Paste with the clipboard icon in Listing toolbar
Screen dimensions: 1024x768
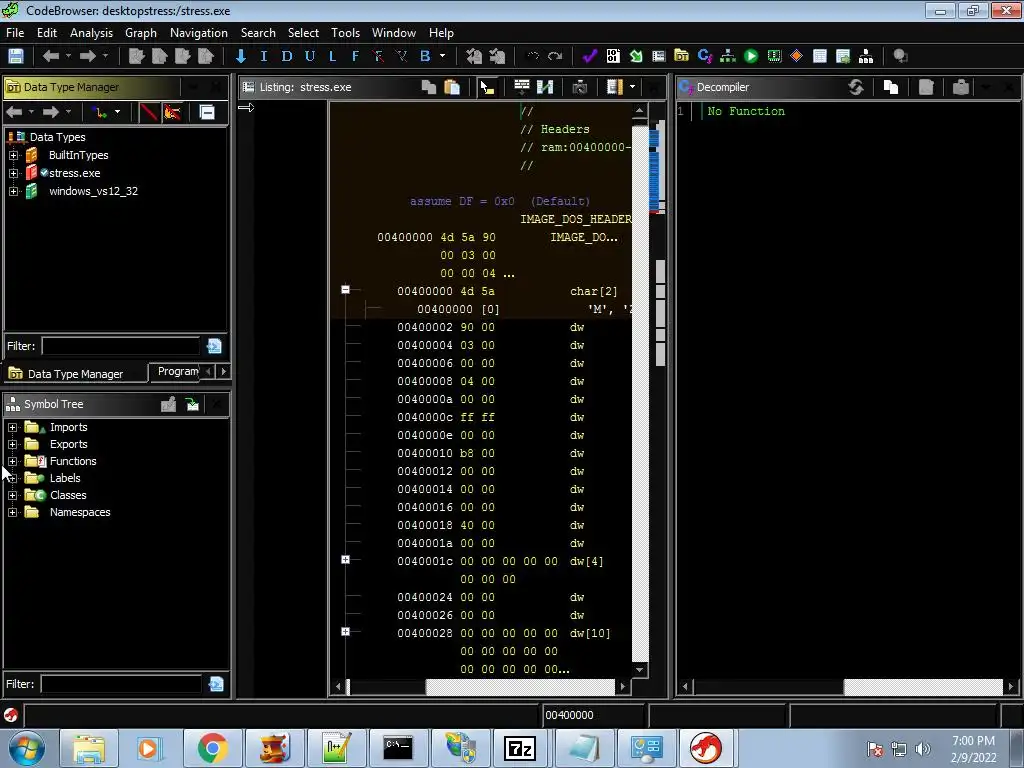click(452, 87)
